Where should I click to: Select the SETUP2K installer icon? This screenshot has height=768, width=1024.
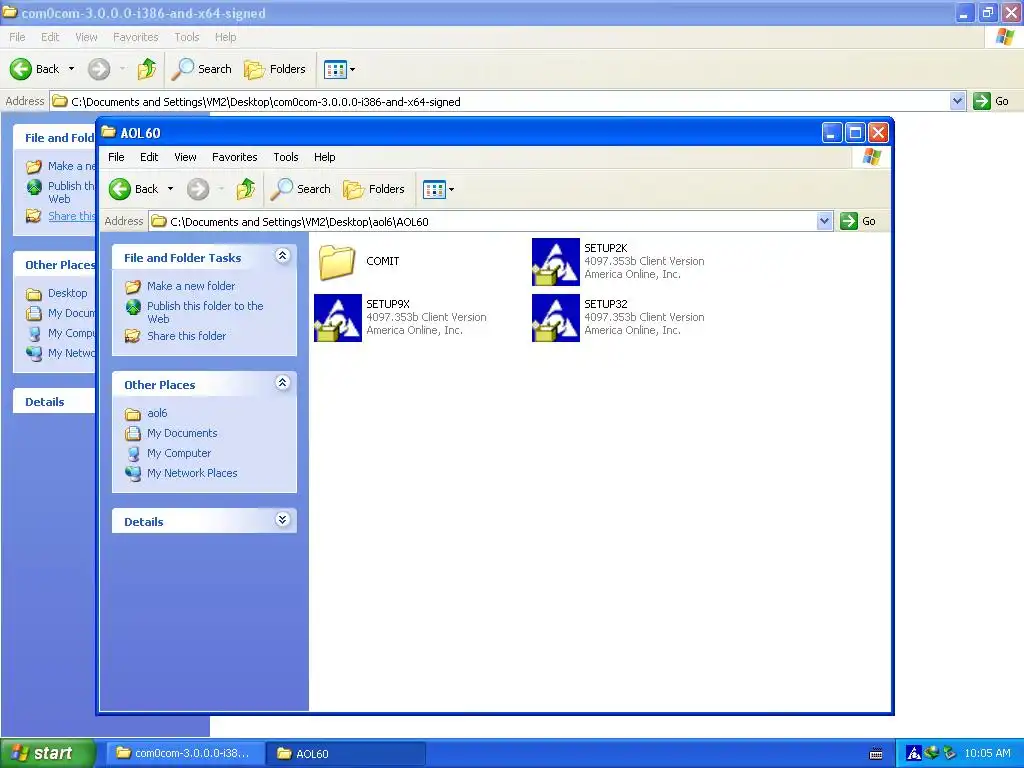[x=556, y=262]
